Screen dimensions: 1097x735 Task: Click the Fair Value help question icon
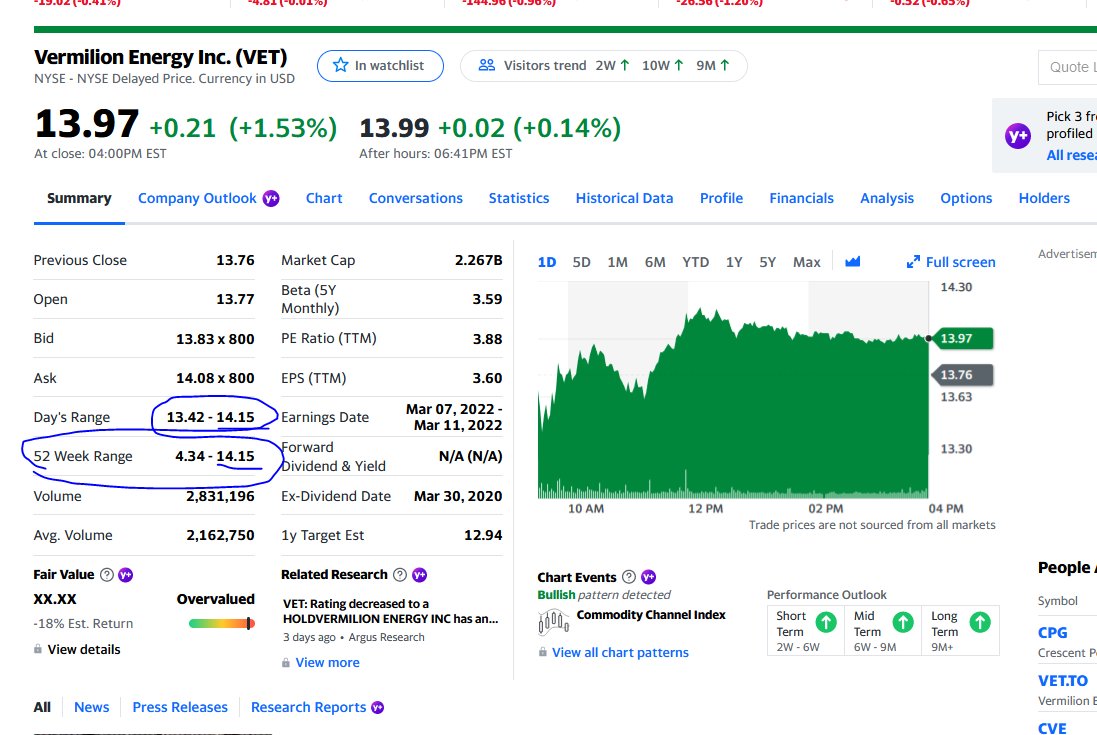107,575
